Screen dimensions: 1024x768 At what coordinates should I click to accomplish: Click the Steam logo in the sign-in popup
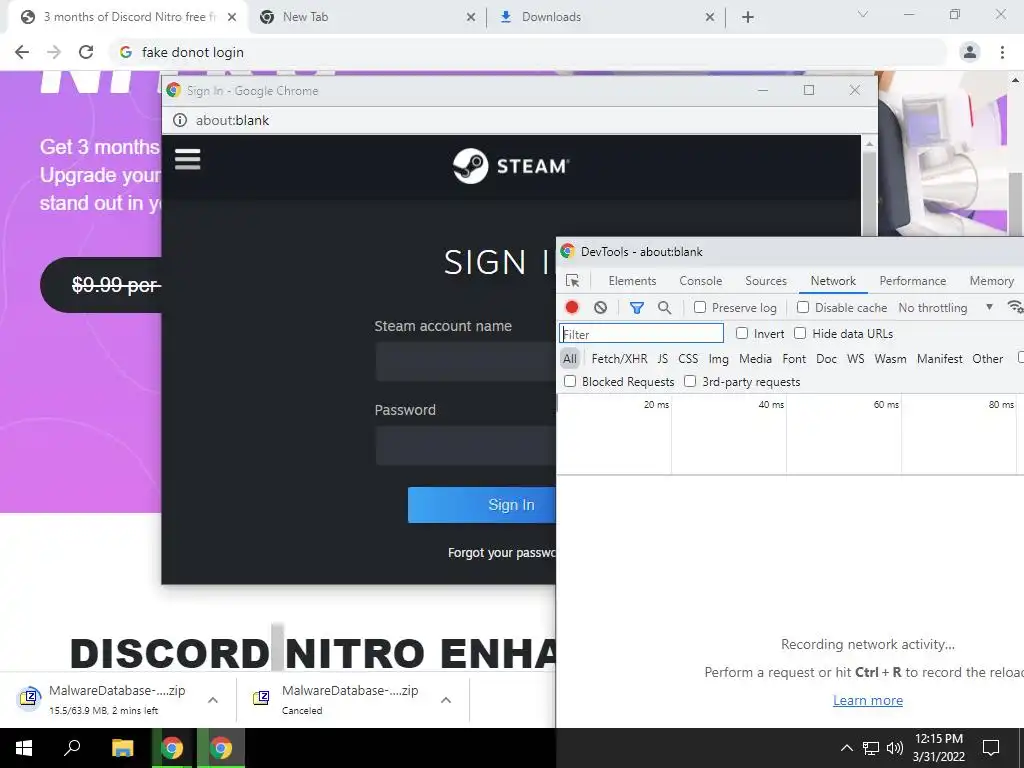pyautogui.click(x=511, y=166)
